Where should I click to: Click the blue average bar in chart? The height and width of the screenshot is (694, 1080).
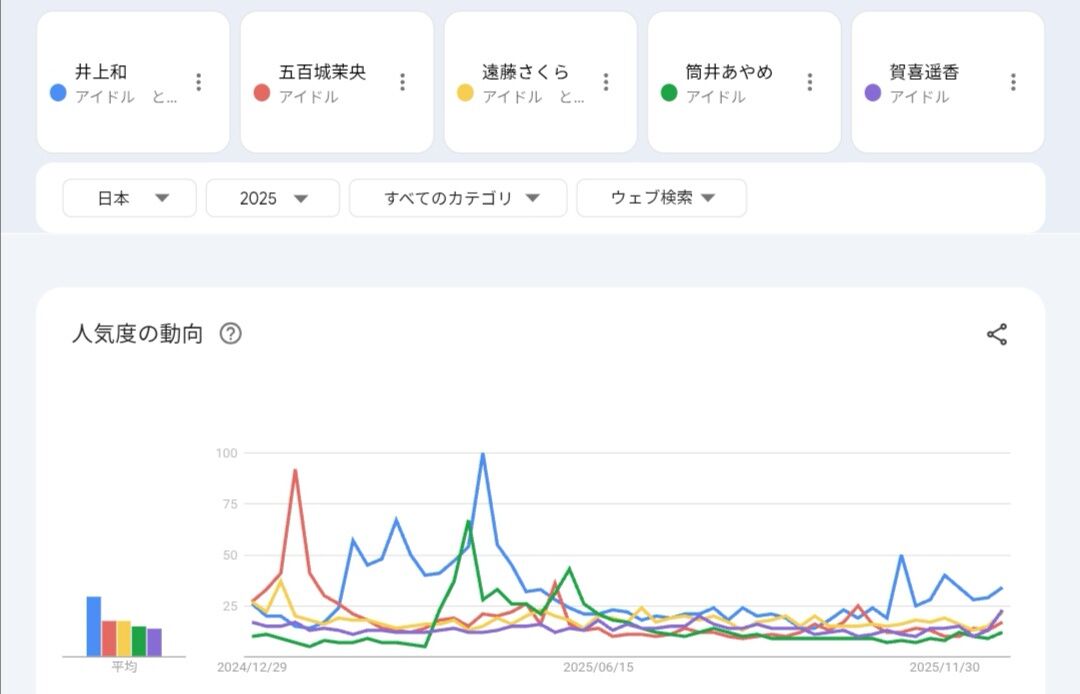pos(94,626)
